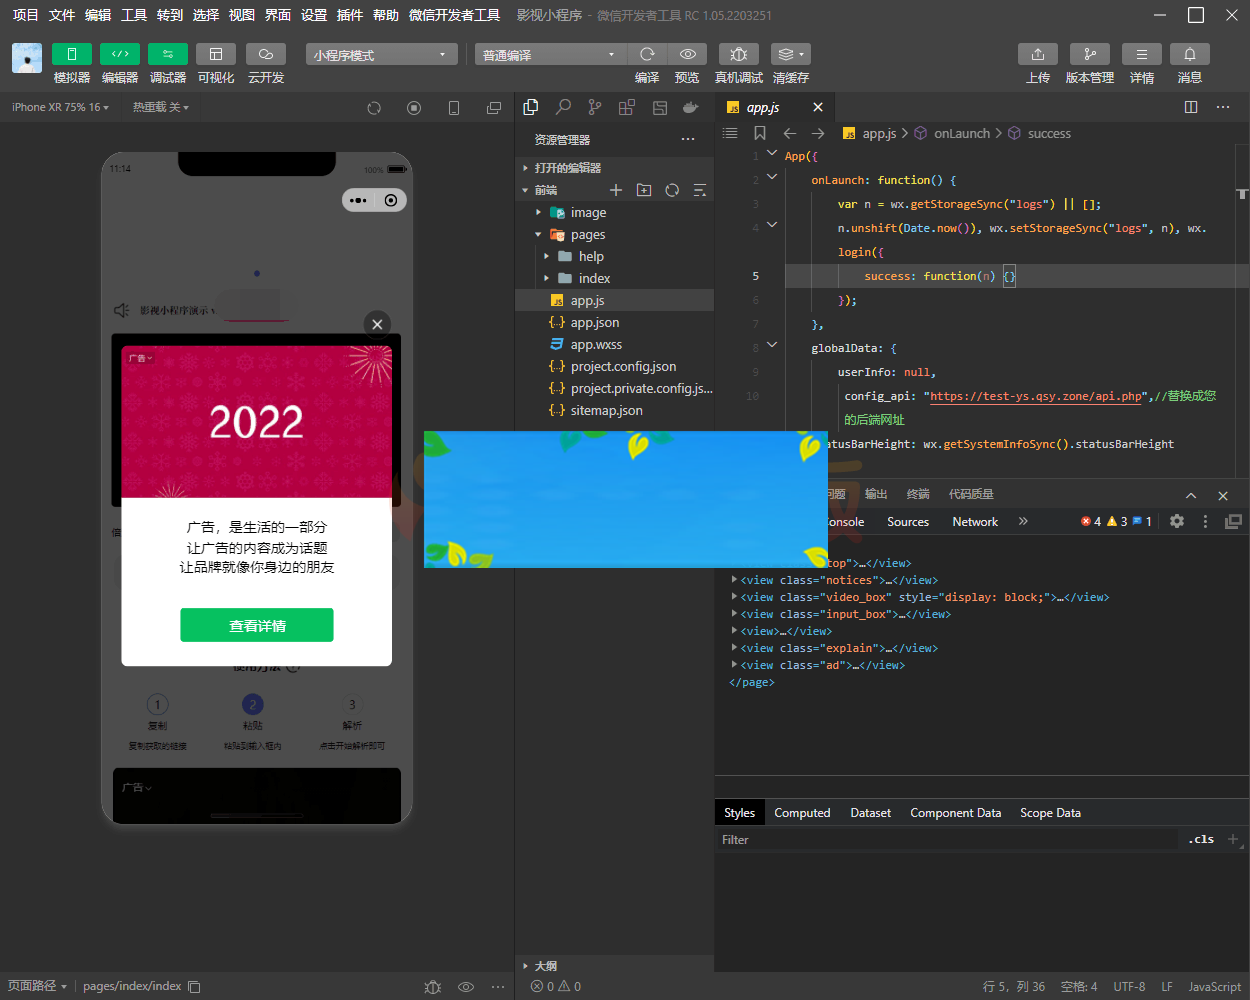Toggle the simulator panel button

[72, 54]
